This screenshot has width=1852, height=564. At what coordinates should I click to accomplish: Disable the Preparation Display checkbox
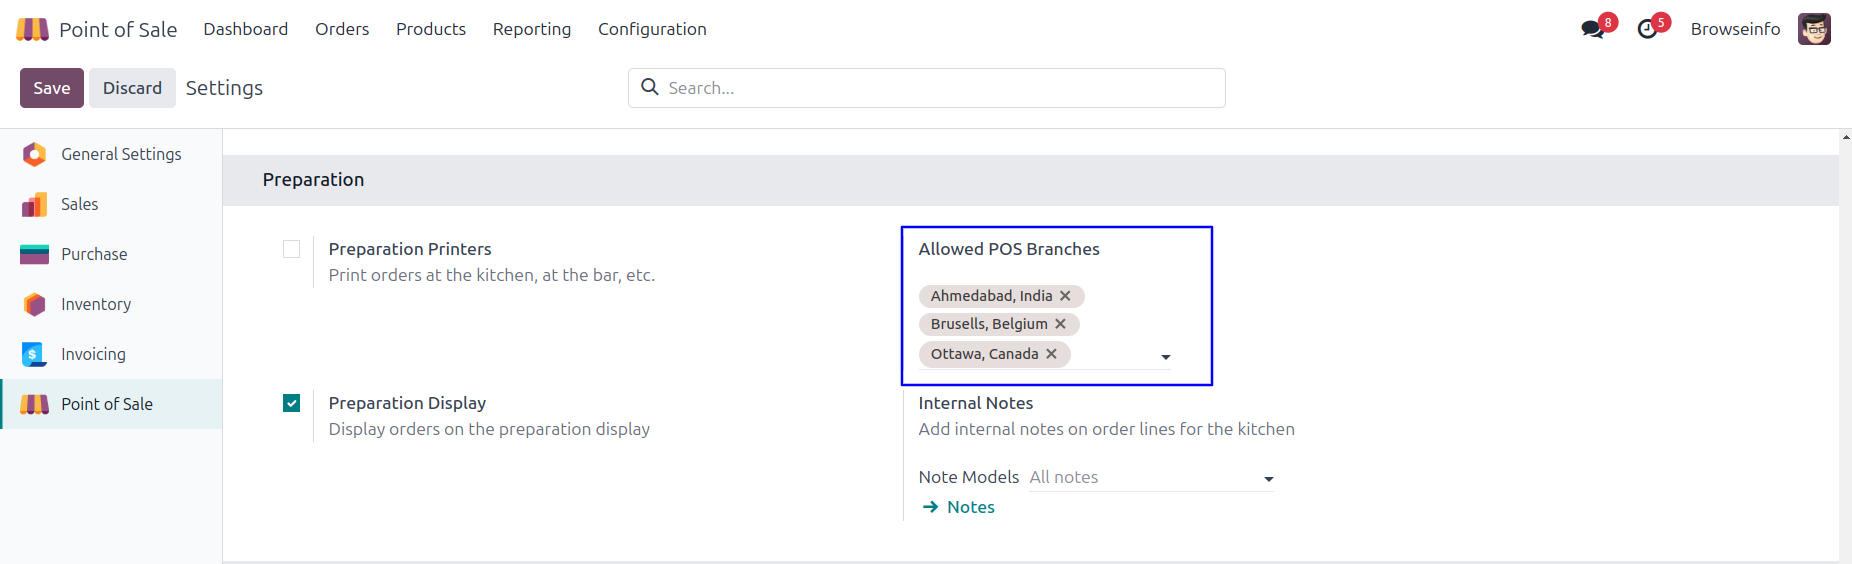click(292, 403)
